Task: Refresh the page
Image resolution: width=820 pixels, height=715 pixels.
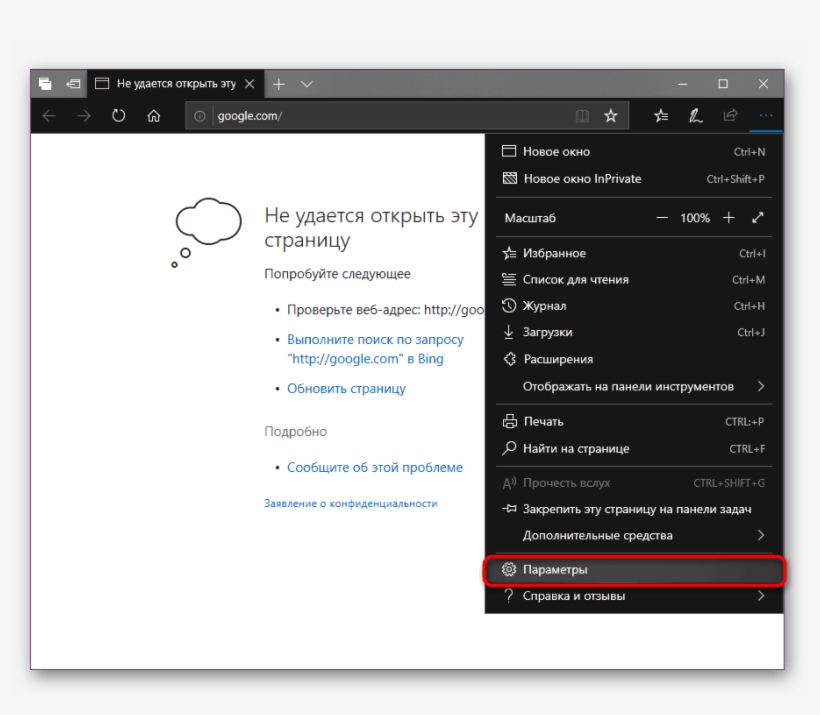Action: click(119, 116)
